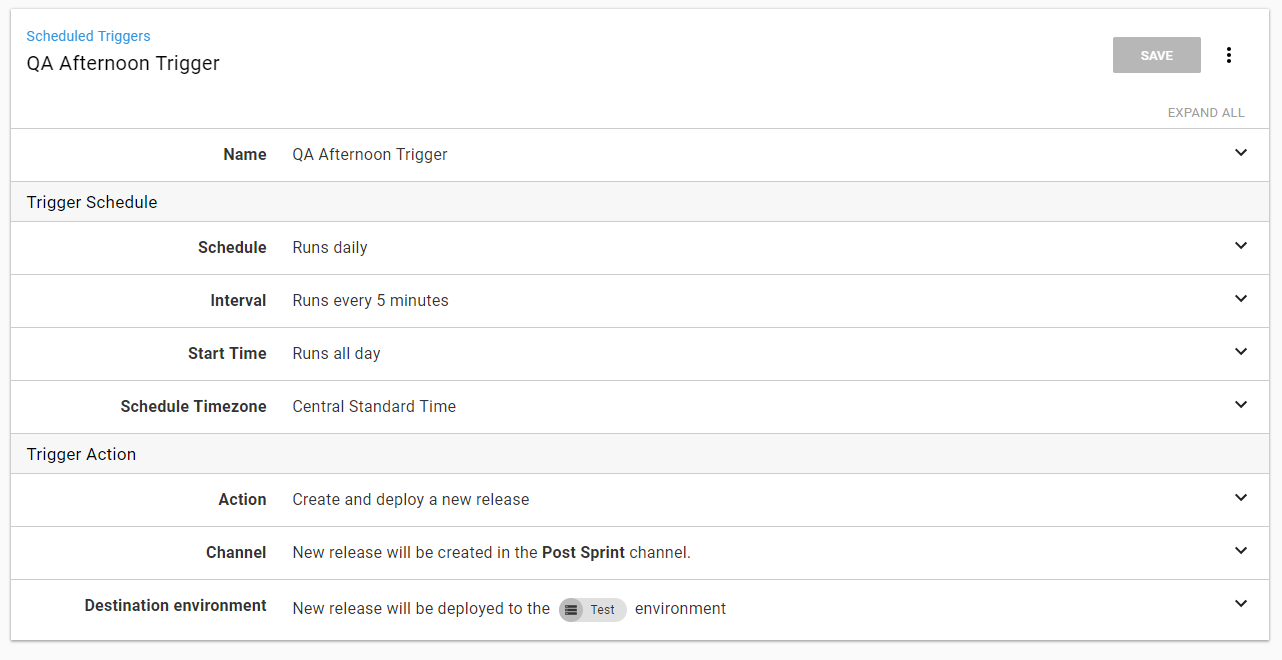Click the Runs every 5 minutes value
Viewport: 1282px width, 660px height.
tap(370, 300)
